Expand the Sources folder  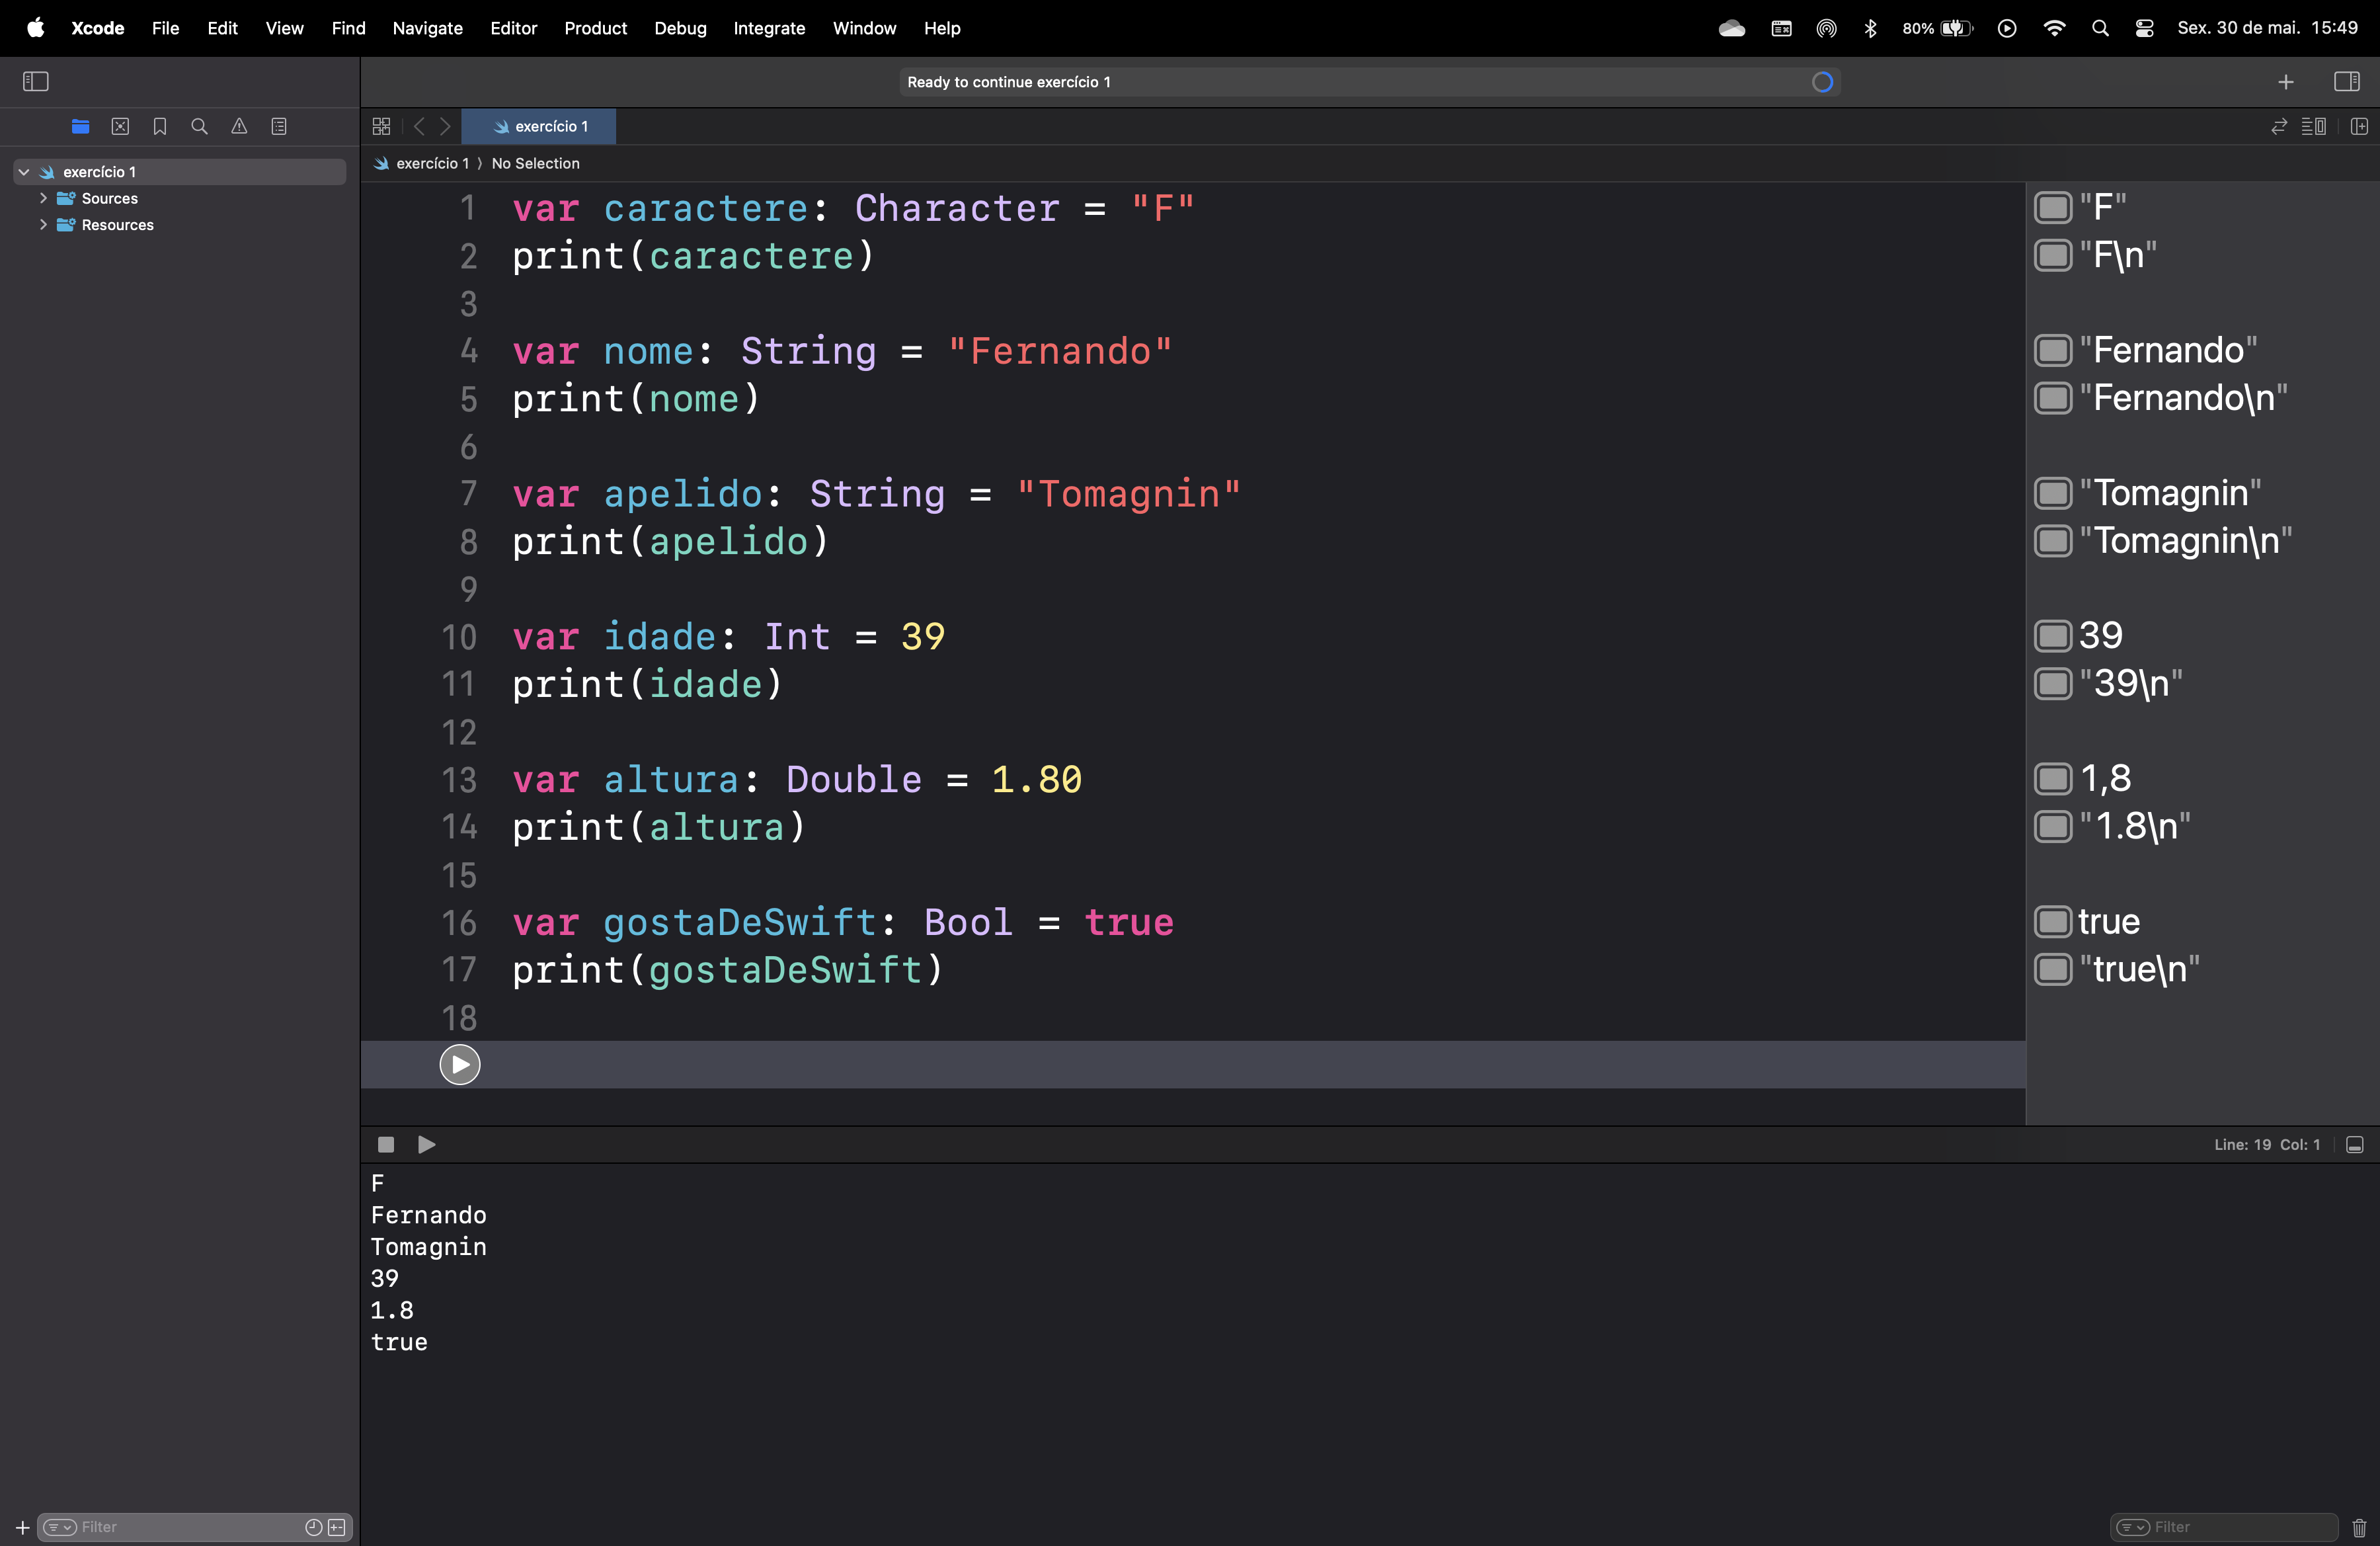tap(43, 198)
